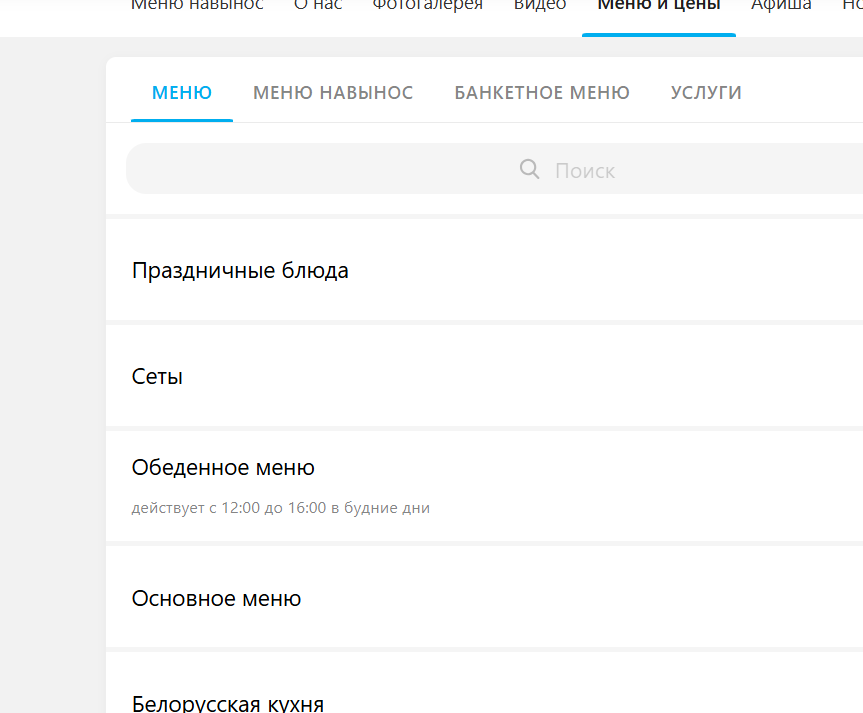Click the search magnifier icon
863x713 pixels.
pos(529,169)
